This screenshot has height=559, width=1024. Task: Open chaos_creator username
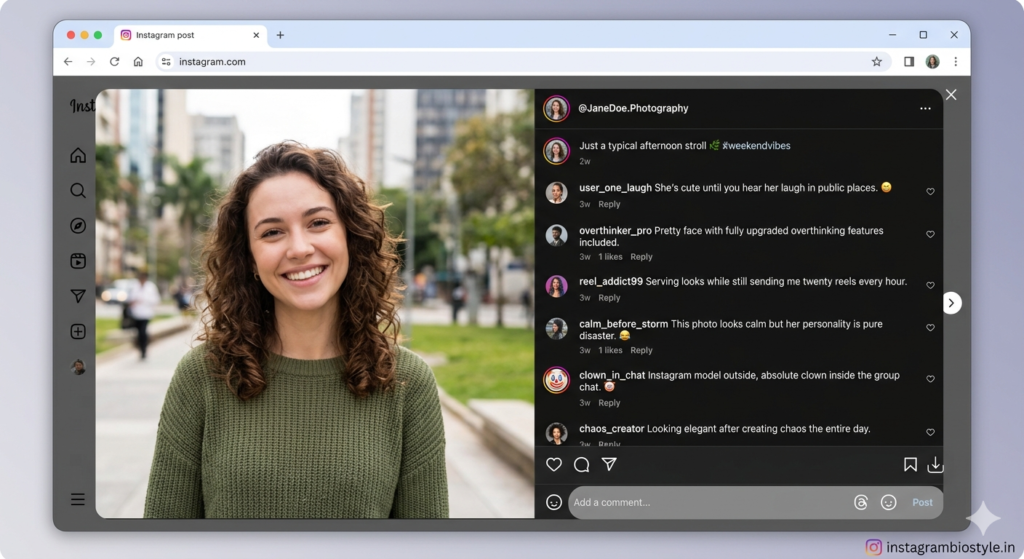click(x=611, y=429)
